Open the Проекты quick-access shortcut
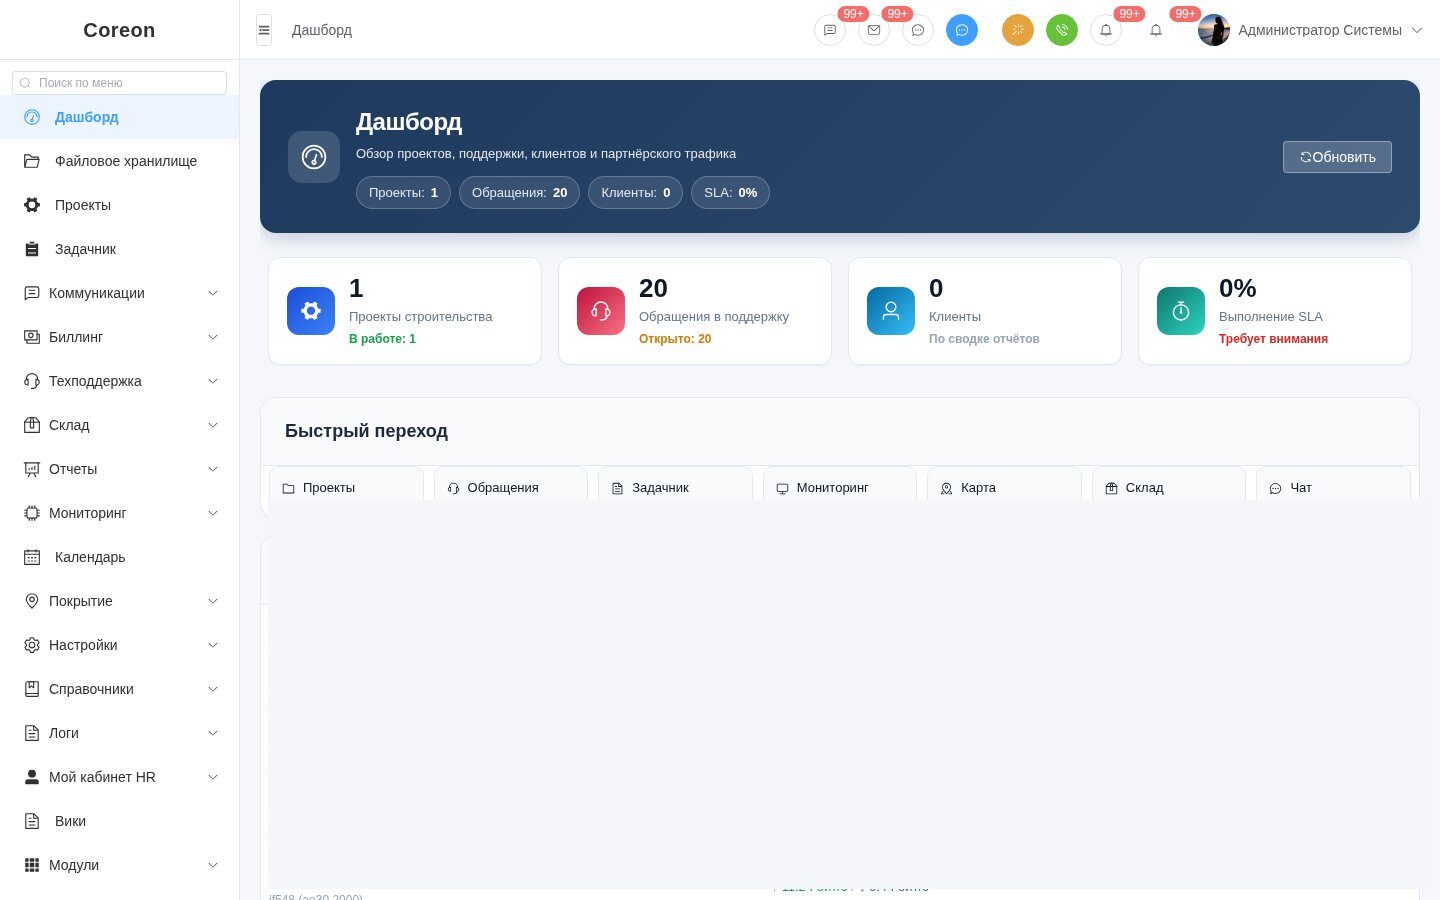 pyautogui.click(x=346, y=485)
